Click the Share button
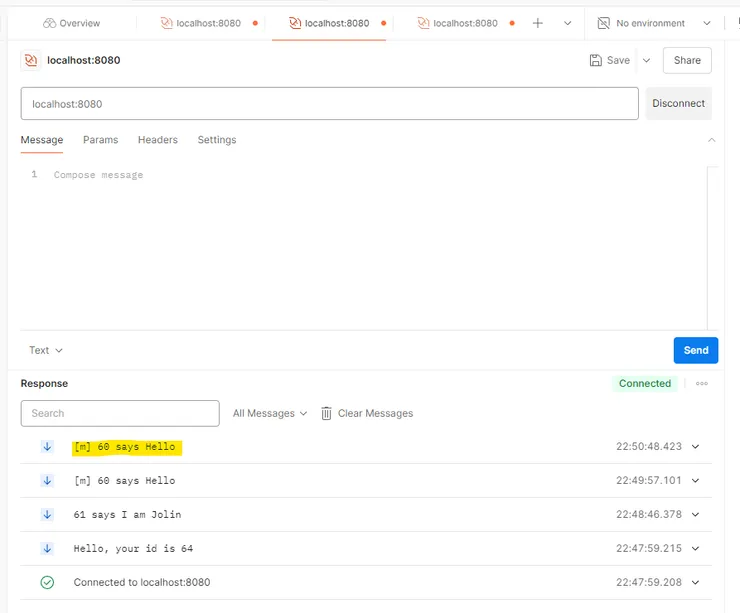The width and height of the screenshot is (740, 613). coord(687,60)
